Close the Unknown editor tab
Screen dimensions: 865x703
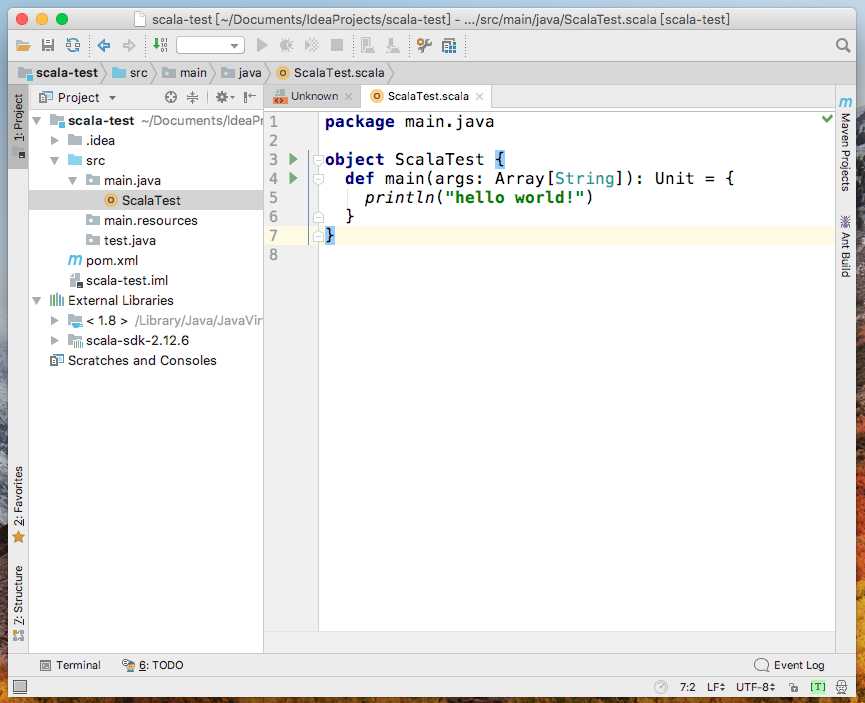coord(348,97)
